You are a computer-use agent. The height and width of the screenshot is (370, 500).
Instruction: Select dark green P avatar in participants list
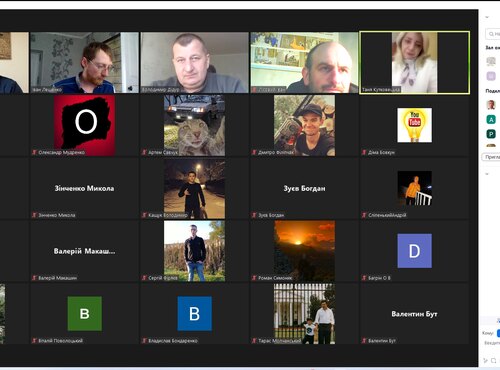pyautogui.click(x=491, y=134)
